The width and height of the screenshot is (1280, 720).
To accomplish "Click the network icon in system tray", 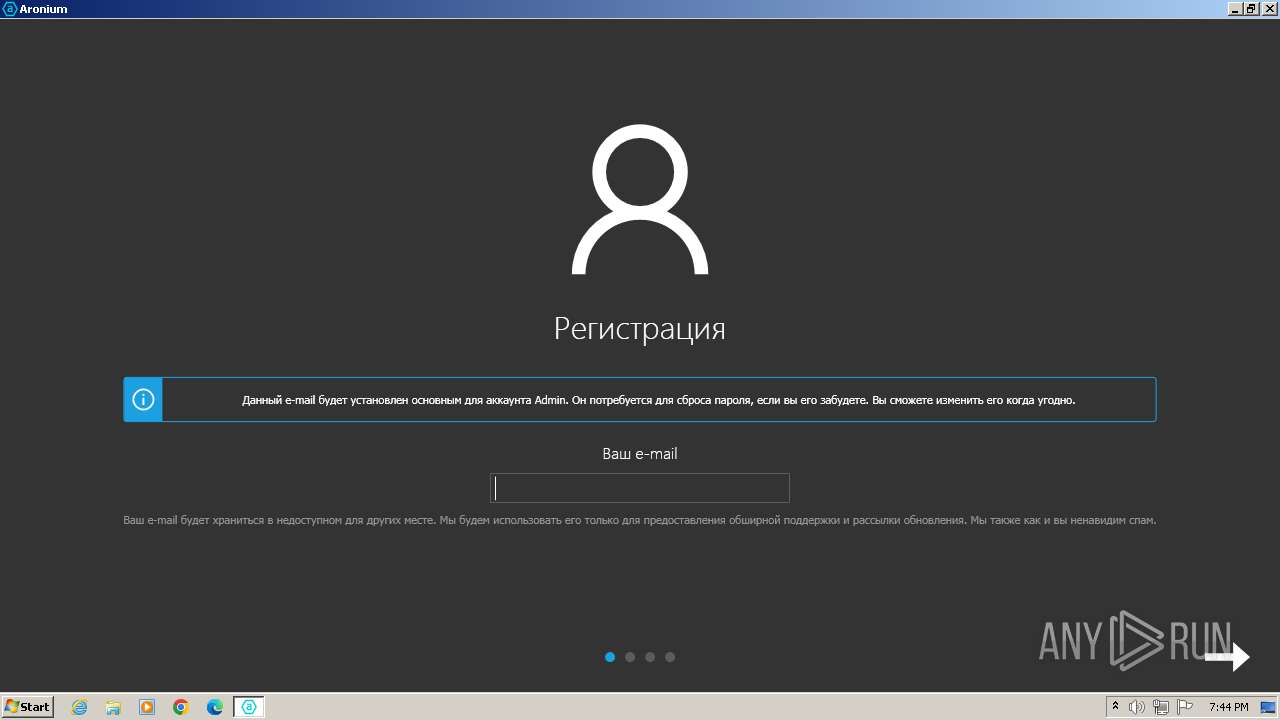I will point(1160,707).
